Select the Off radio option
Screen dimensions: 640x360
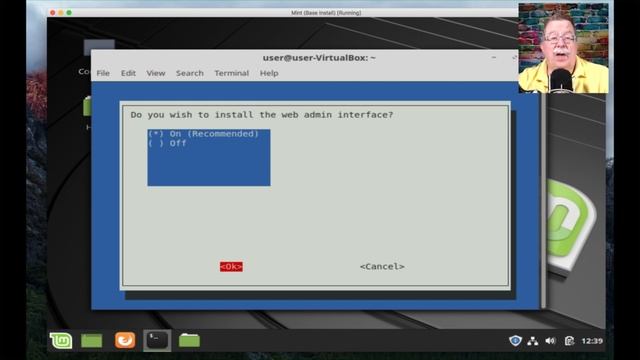click(x=167, y=143)
